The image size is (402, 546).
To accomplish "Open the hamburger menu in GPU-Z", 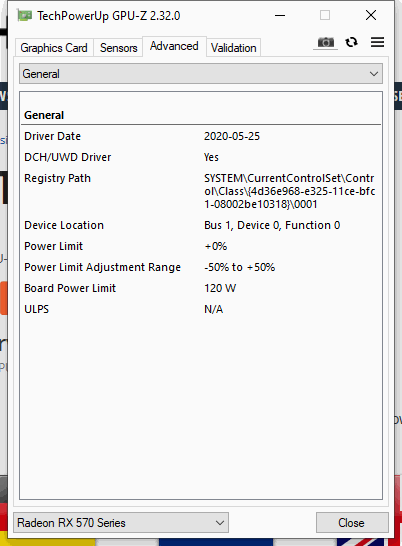I will (x=377, y=42).
